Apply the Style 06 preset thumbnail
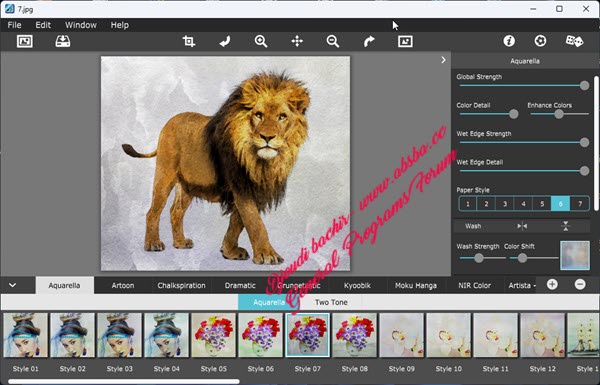 point(261,335)
